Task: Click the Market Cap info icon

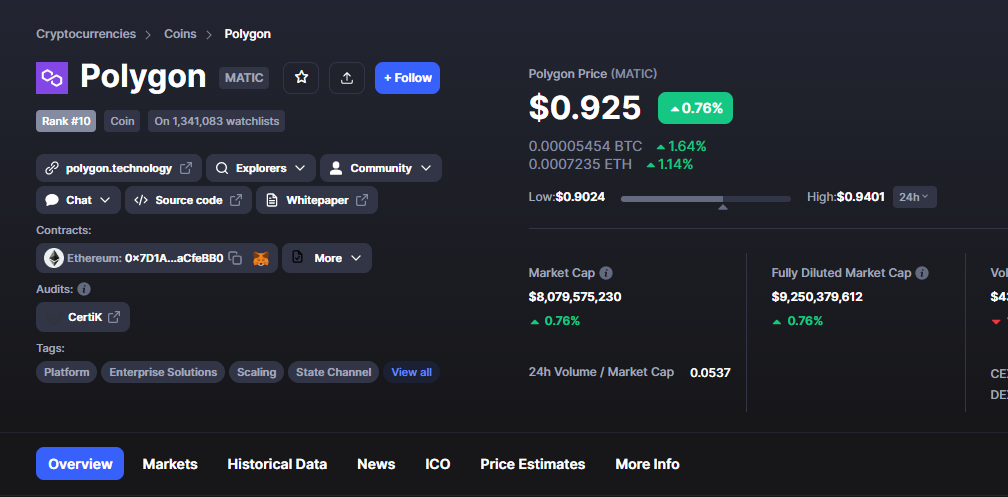Action: 606,273
